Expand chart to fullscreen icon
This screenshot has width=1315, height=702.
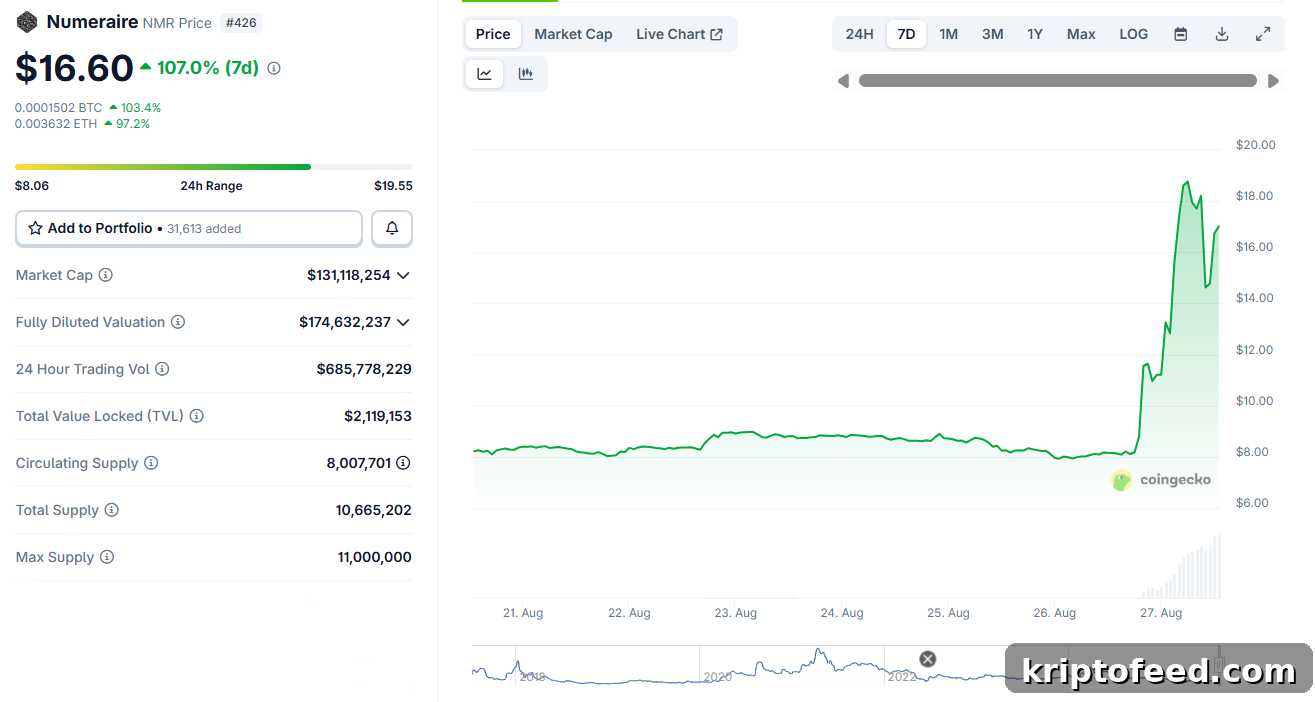click(x=1263, y=34)
